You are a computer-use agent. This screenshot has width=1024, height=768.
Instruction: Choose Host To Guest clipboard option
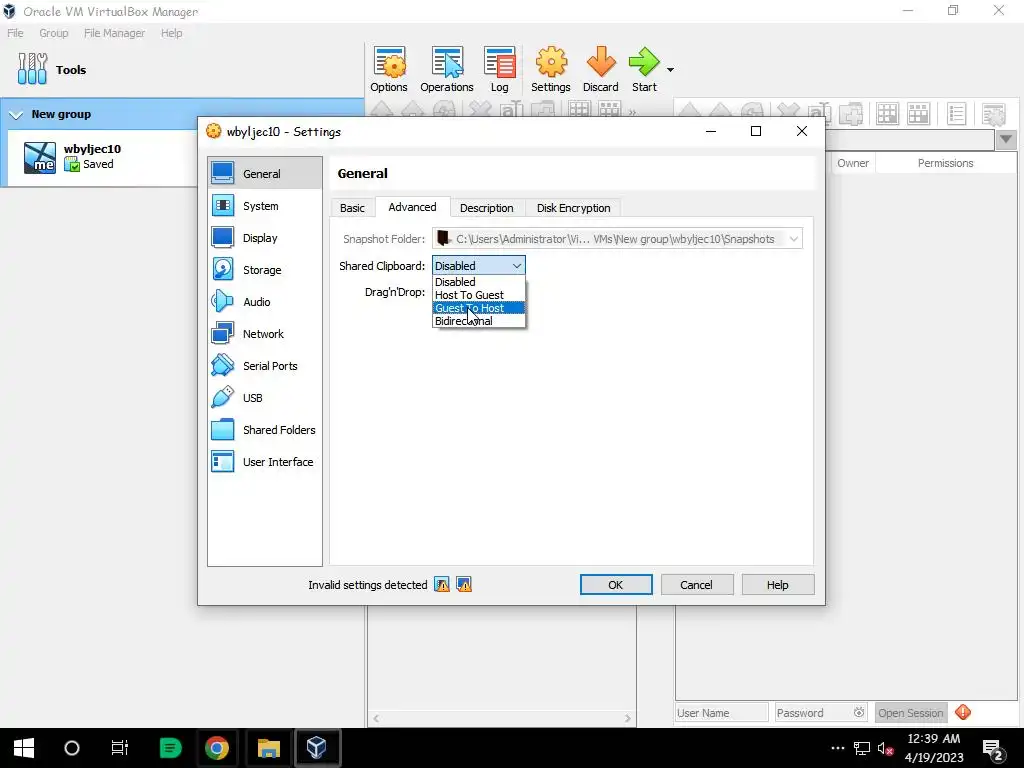pos(478,295)
